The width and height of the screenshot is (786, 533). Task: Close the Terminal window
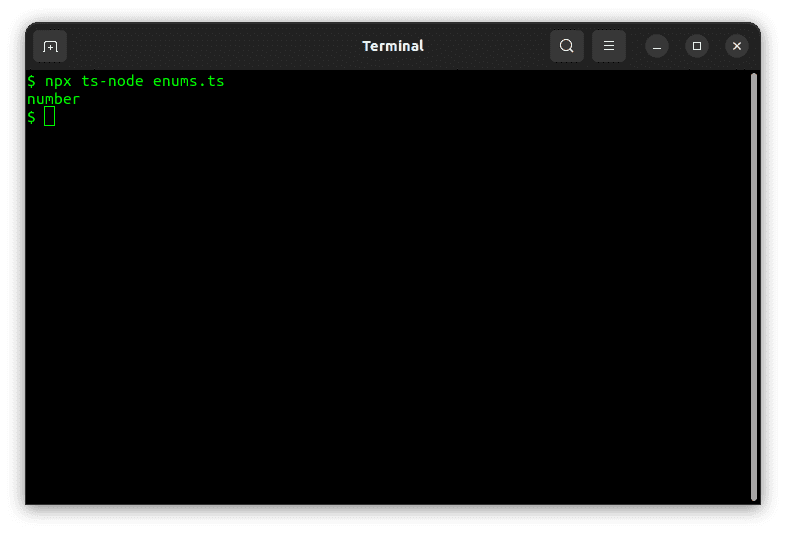click(736, 46)
